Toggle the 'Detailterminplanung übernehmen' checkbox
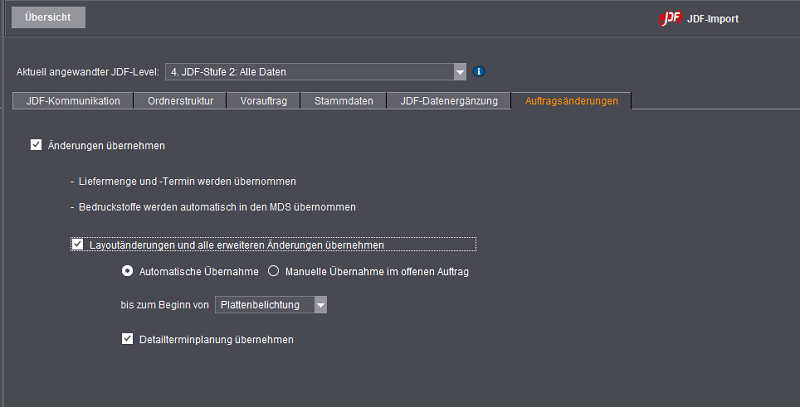800x407 pixels. [127, 339]
